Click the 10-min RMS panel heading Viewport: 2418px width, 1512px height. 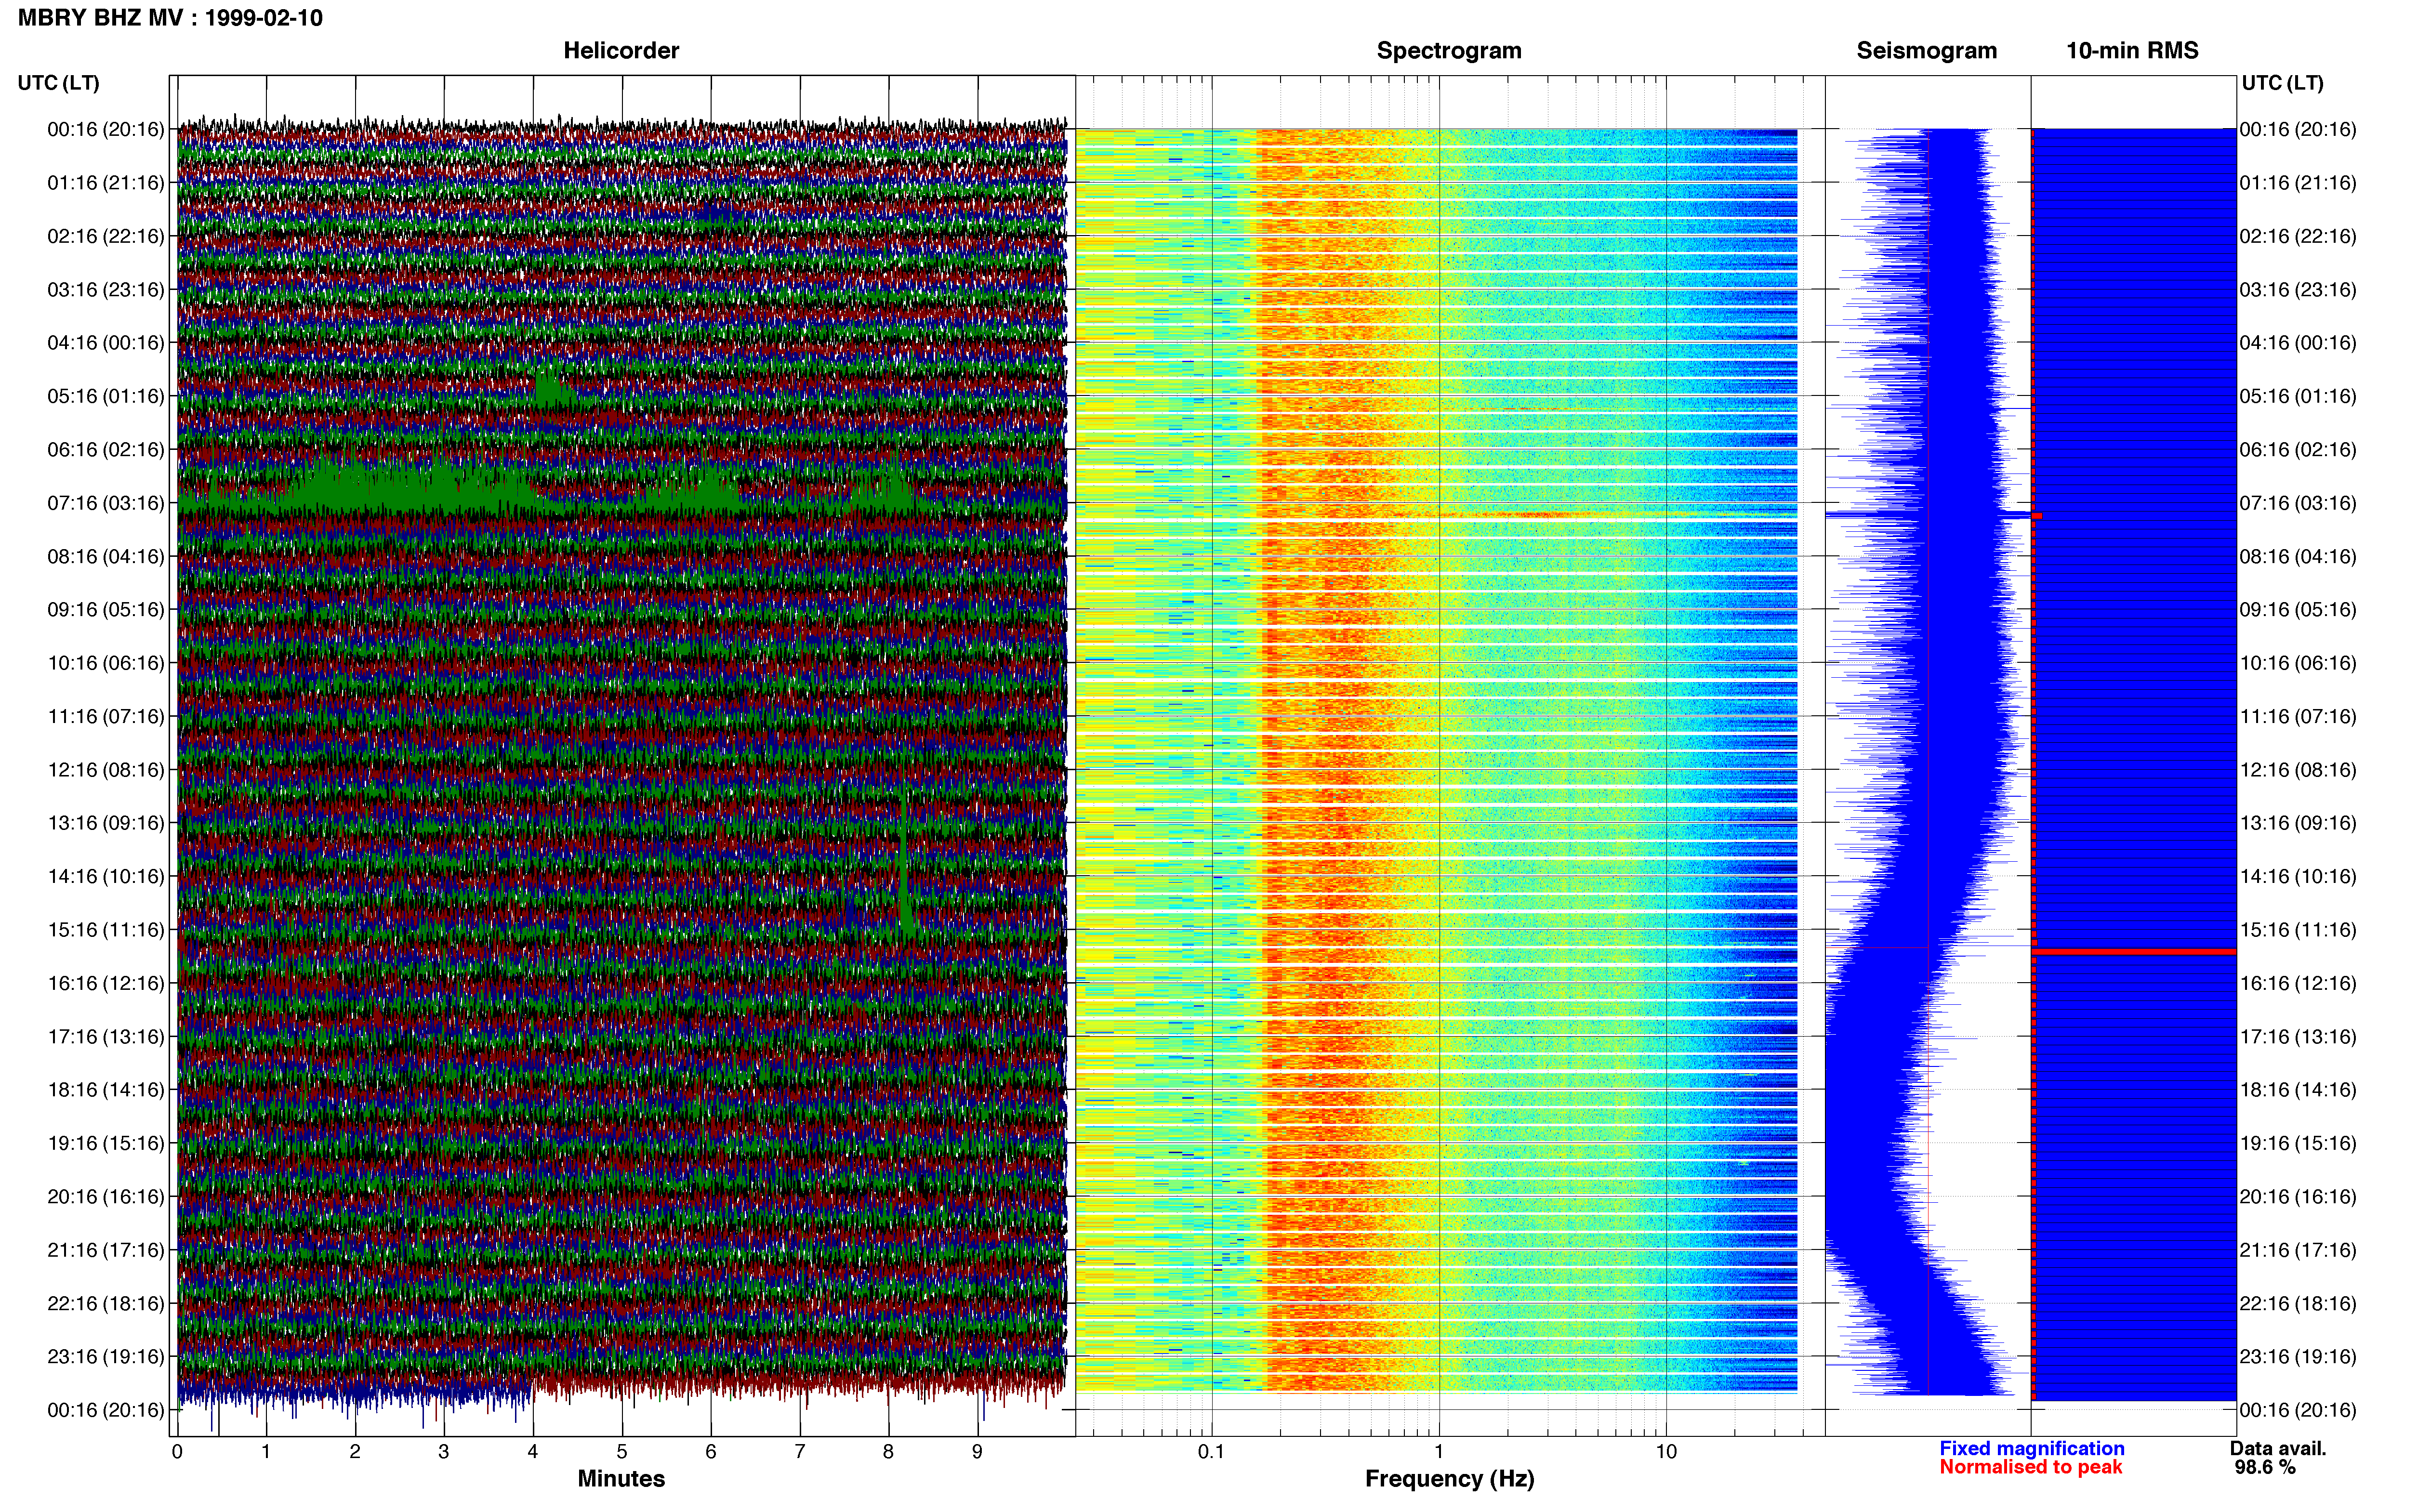(2132, 50)
